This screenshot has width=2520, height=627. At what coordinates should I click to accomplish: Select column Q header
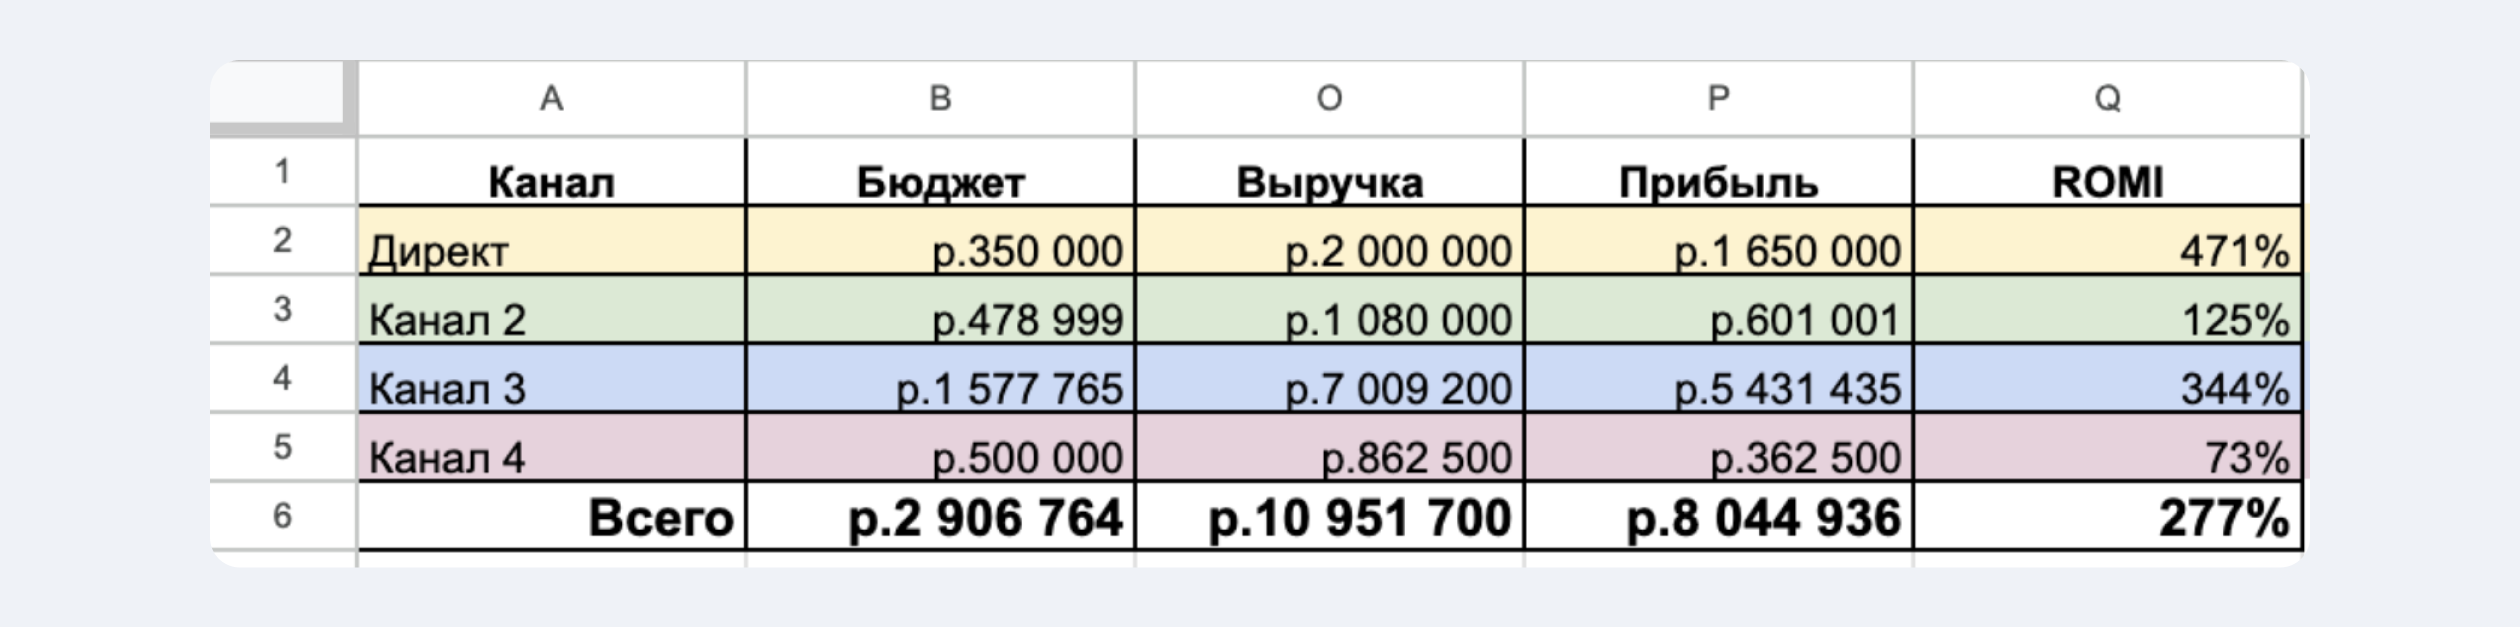[2107, 98]
